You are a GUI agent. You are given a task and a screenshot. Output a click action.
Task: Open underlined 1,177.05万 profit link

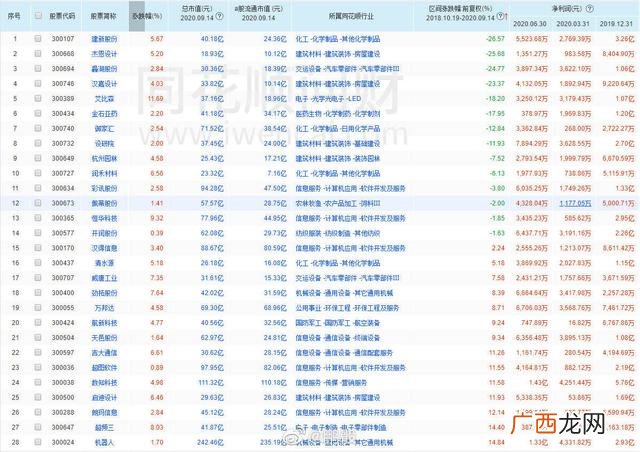tap(575, 203)
